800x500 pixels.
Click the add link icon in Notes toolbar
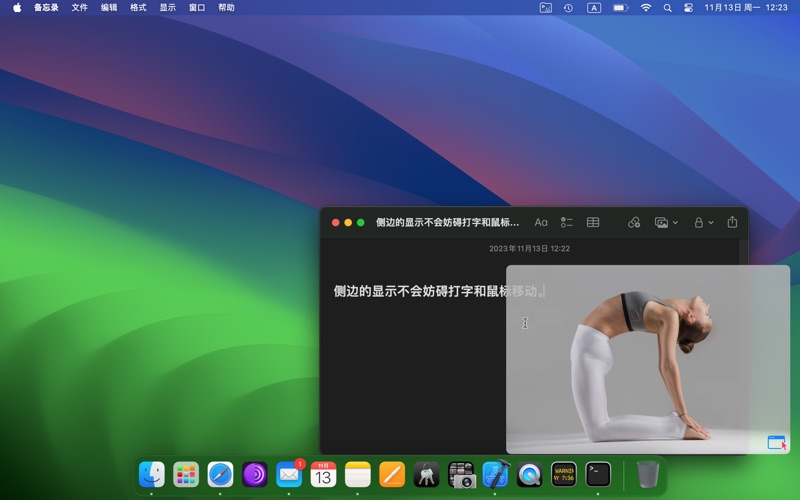coord(634,222)
